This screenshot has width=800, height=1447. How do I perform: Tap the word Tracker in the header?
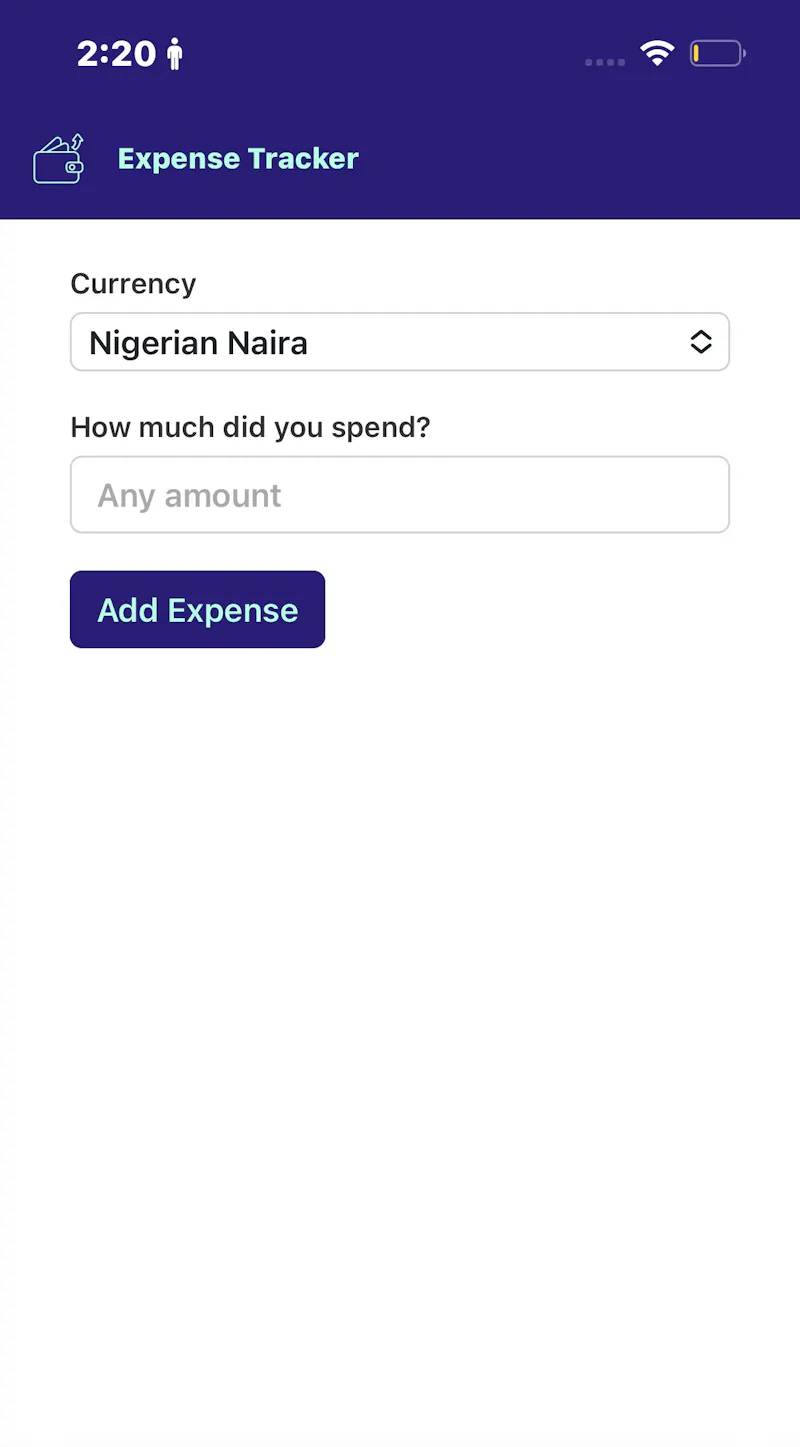click(x=303, y=159)
